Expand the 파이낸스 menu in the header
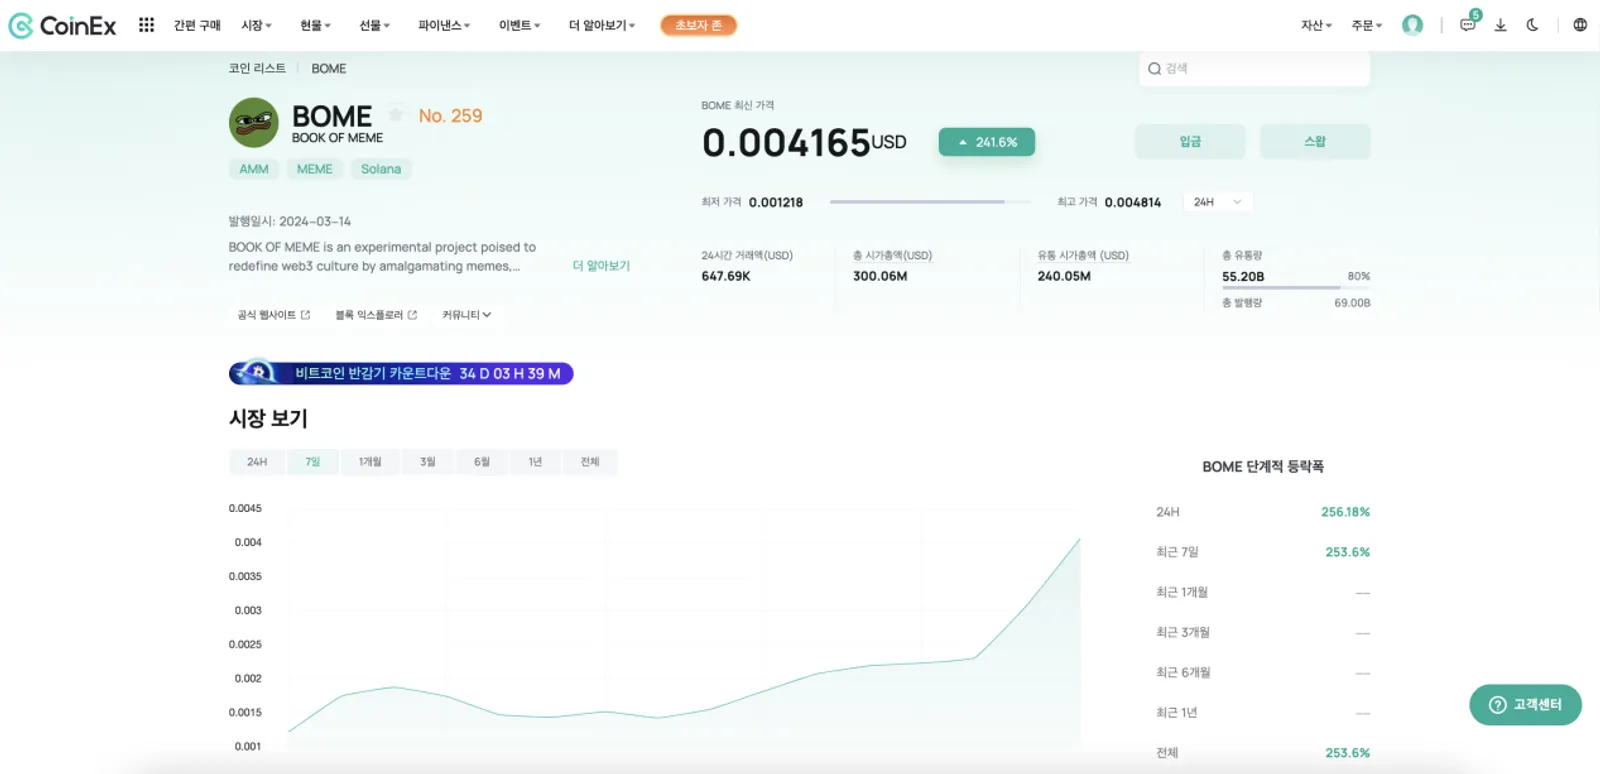The height and width of the screenshot is (774, 1600). pyautogui.click(x=444, y=25)
